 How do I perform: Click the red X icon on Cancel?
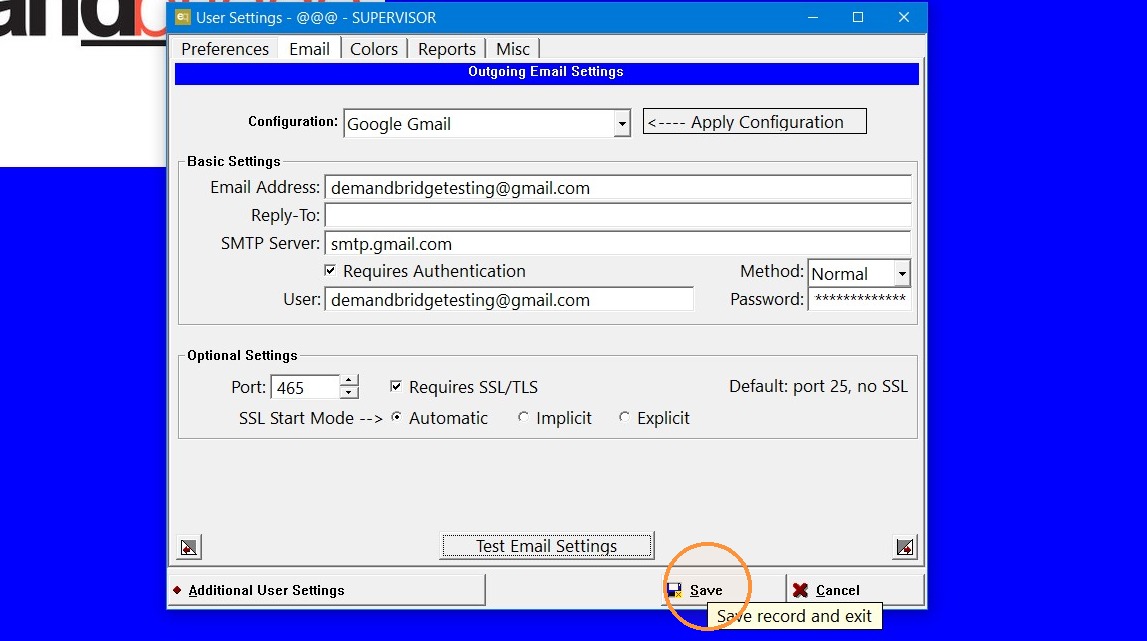pyautogui.click(x=800, y=590)
